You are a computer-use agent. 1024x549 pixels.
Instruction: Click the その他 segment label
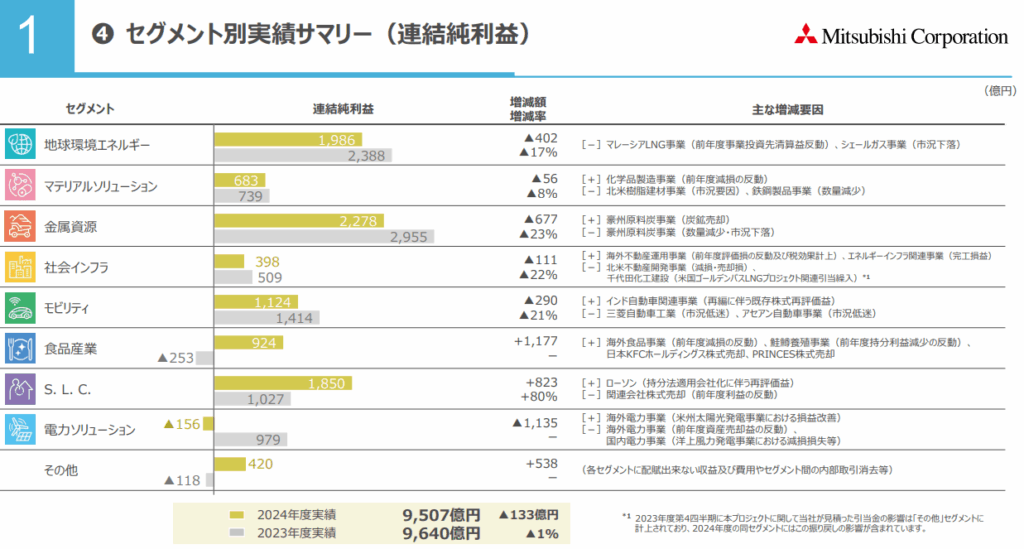point(61,470)
